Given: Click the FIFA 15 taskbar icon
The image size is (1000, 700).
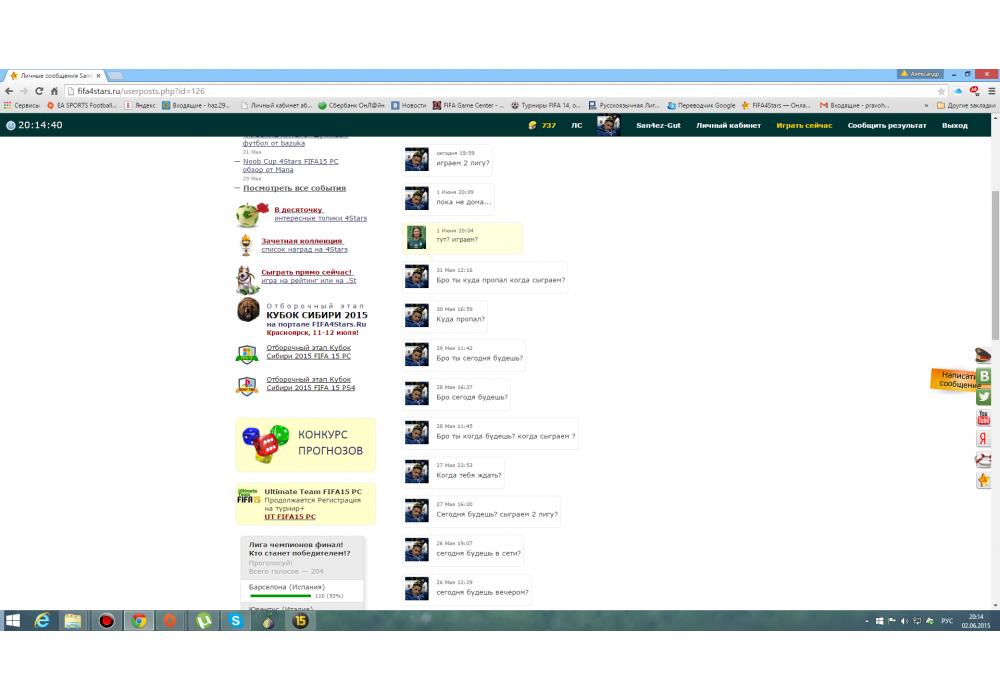Looking at the screenshot, I should click(299, 621).
